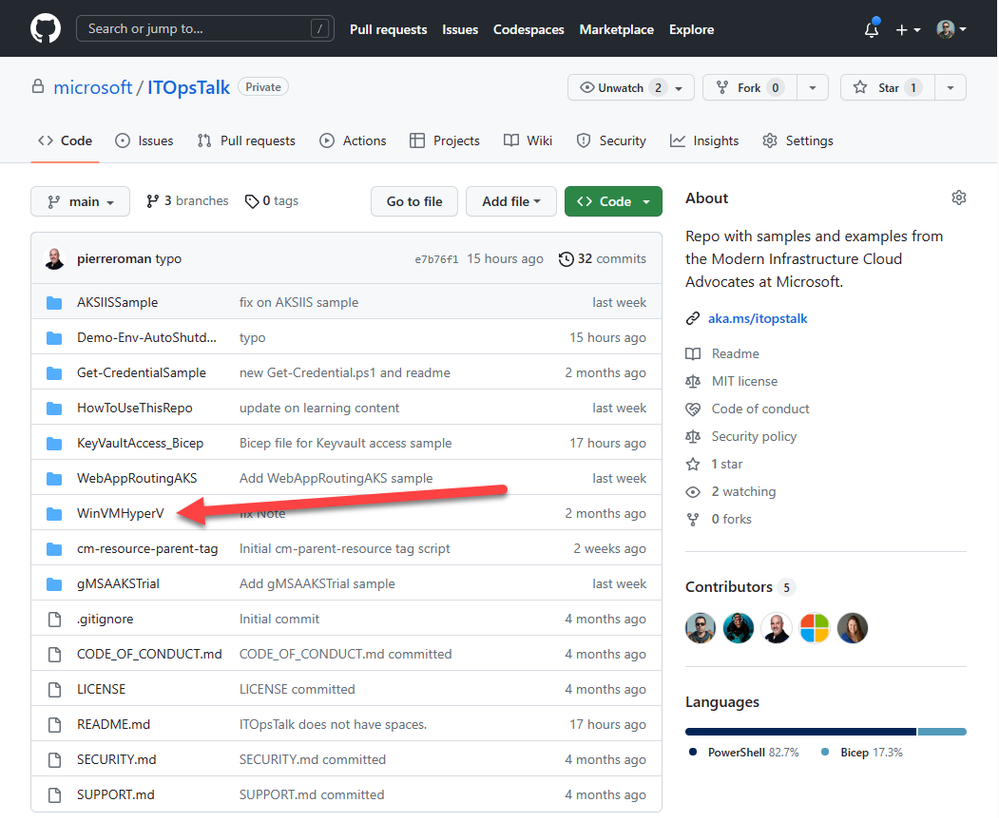Image resolution: width=999 pixels, height=818 pixels.
Task: Open the gMSAAKSTrial folder
Action: coord(119,584)
